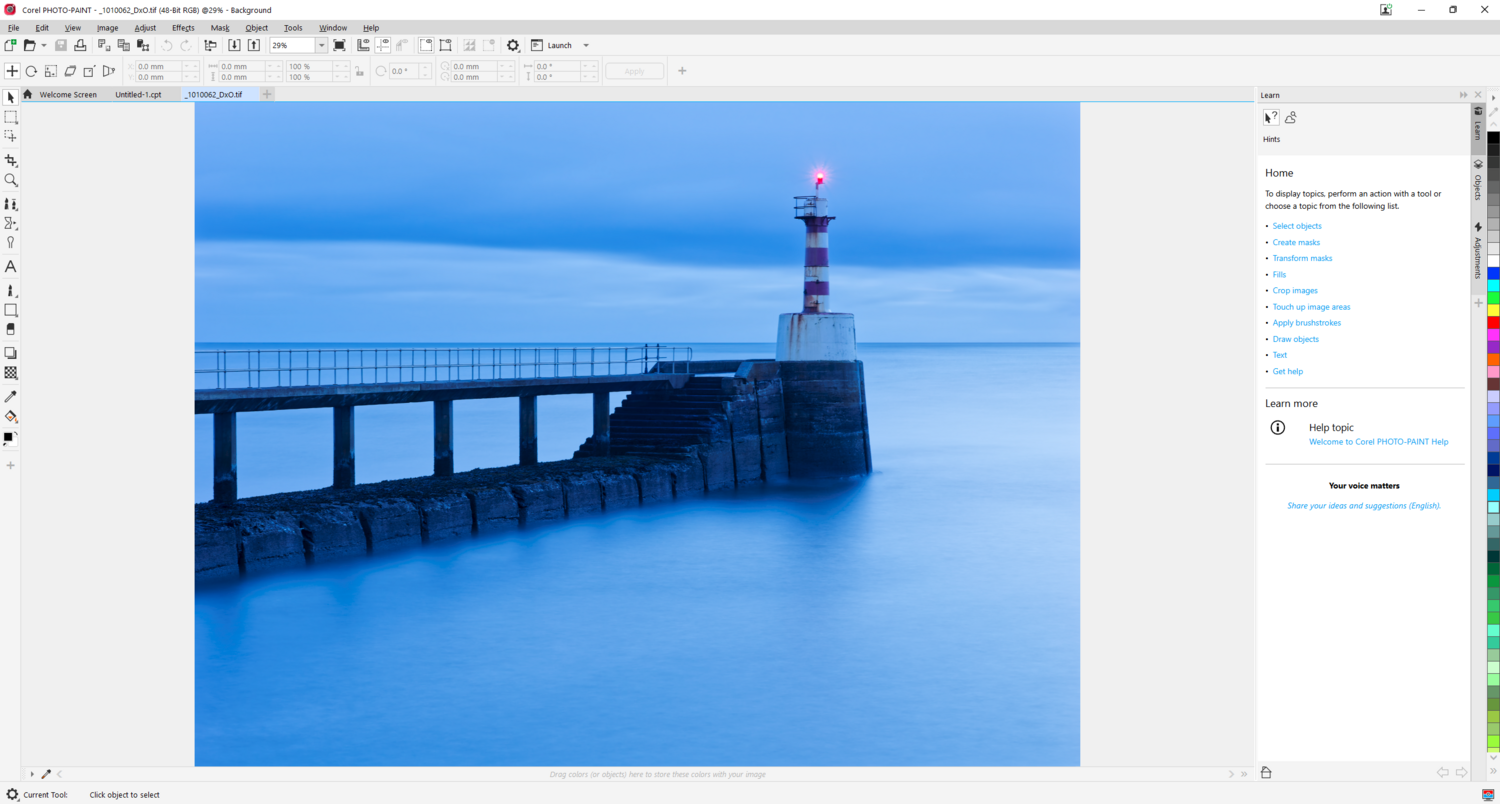Switch to the Untitled-1.cpt tab
The width and height of the screenshot is (1500, 804).
(x=138, y=95)
